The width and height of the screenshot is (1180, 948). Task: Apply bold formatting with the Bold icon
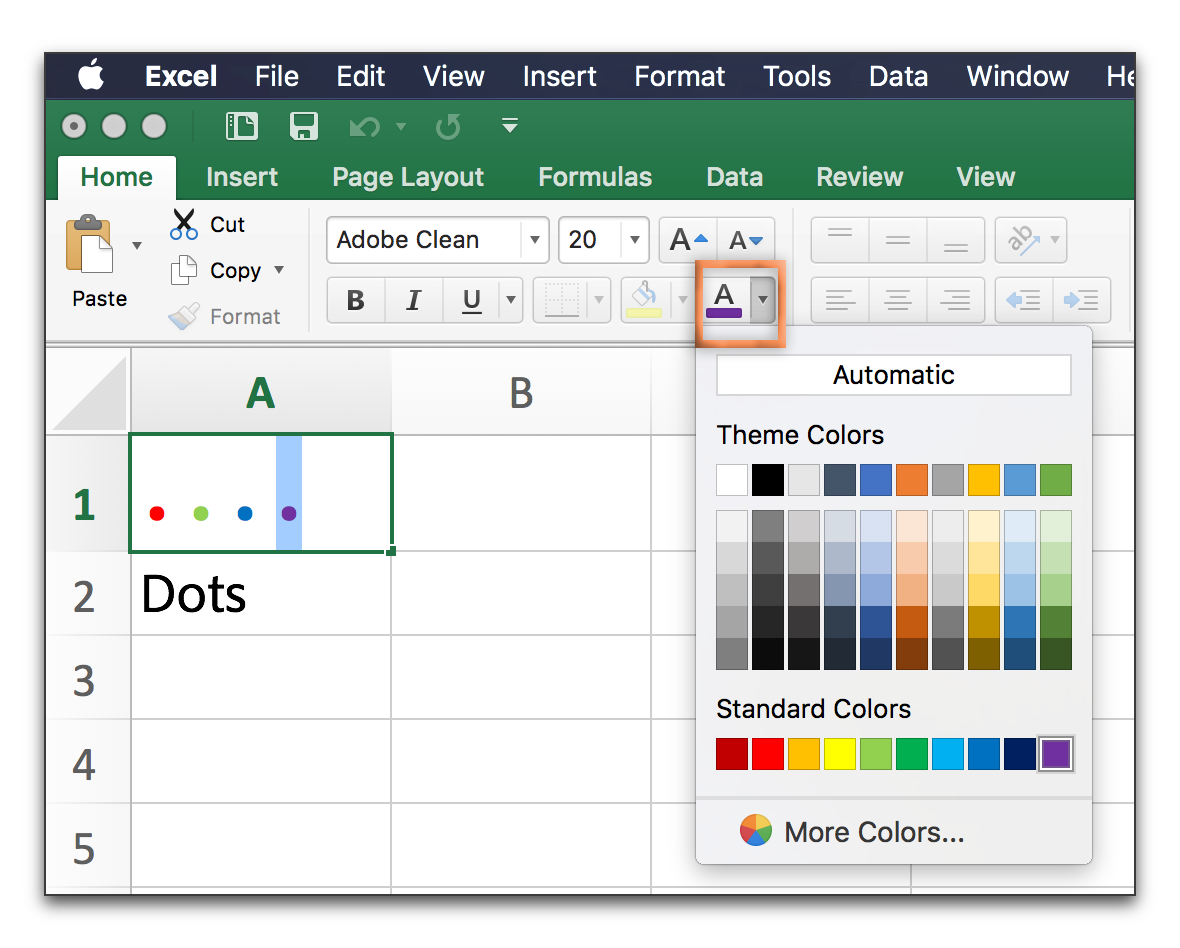pos(356,299)
